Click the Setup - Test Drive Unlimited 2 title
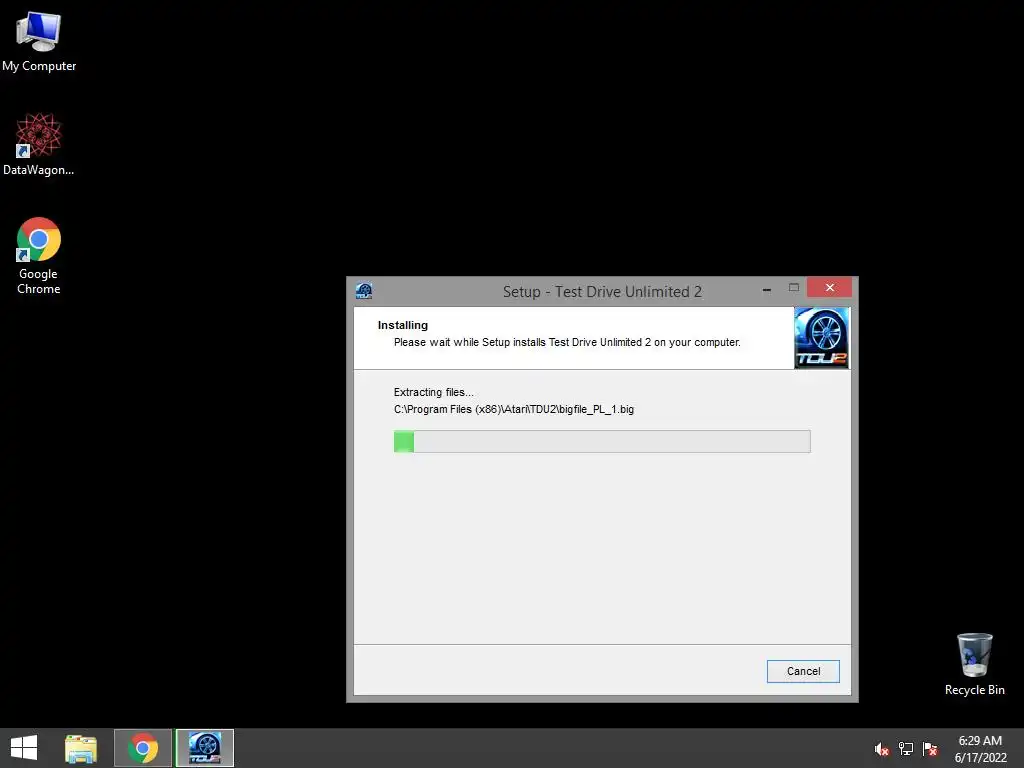 tap(602, 292)
